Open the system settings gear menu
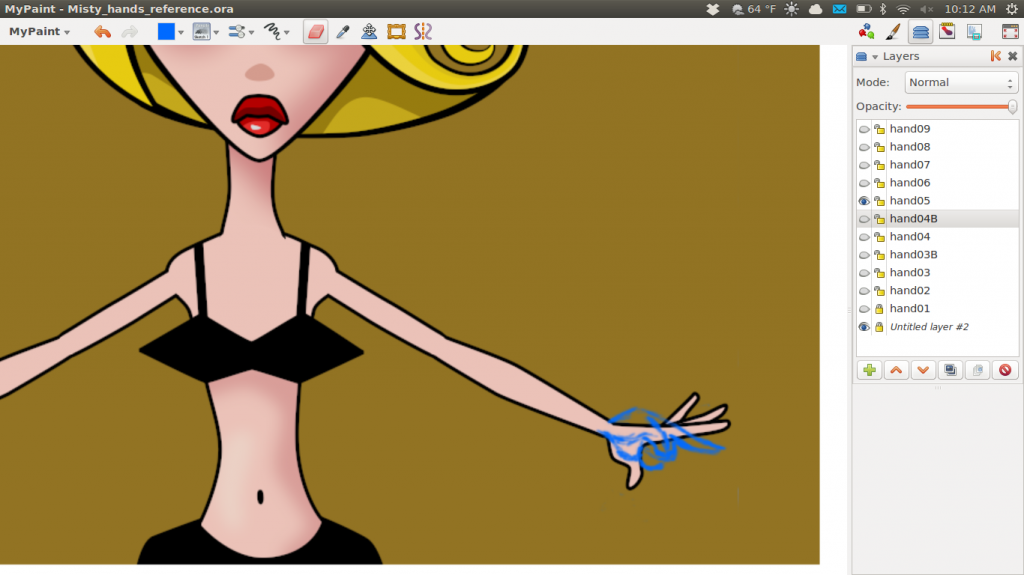Image resolution: width=1024 pixels, height=575 pixels. pos(1012,9)
